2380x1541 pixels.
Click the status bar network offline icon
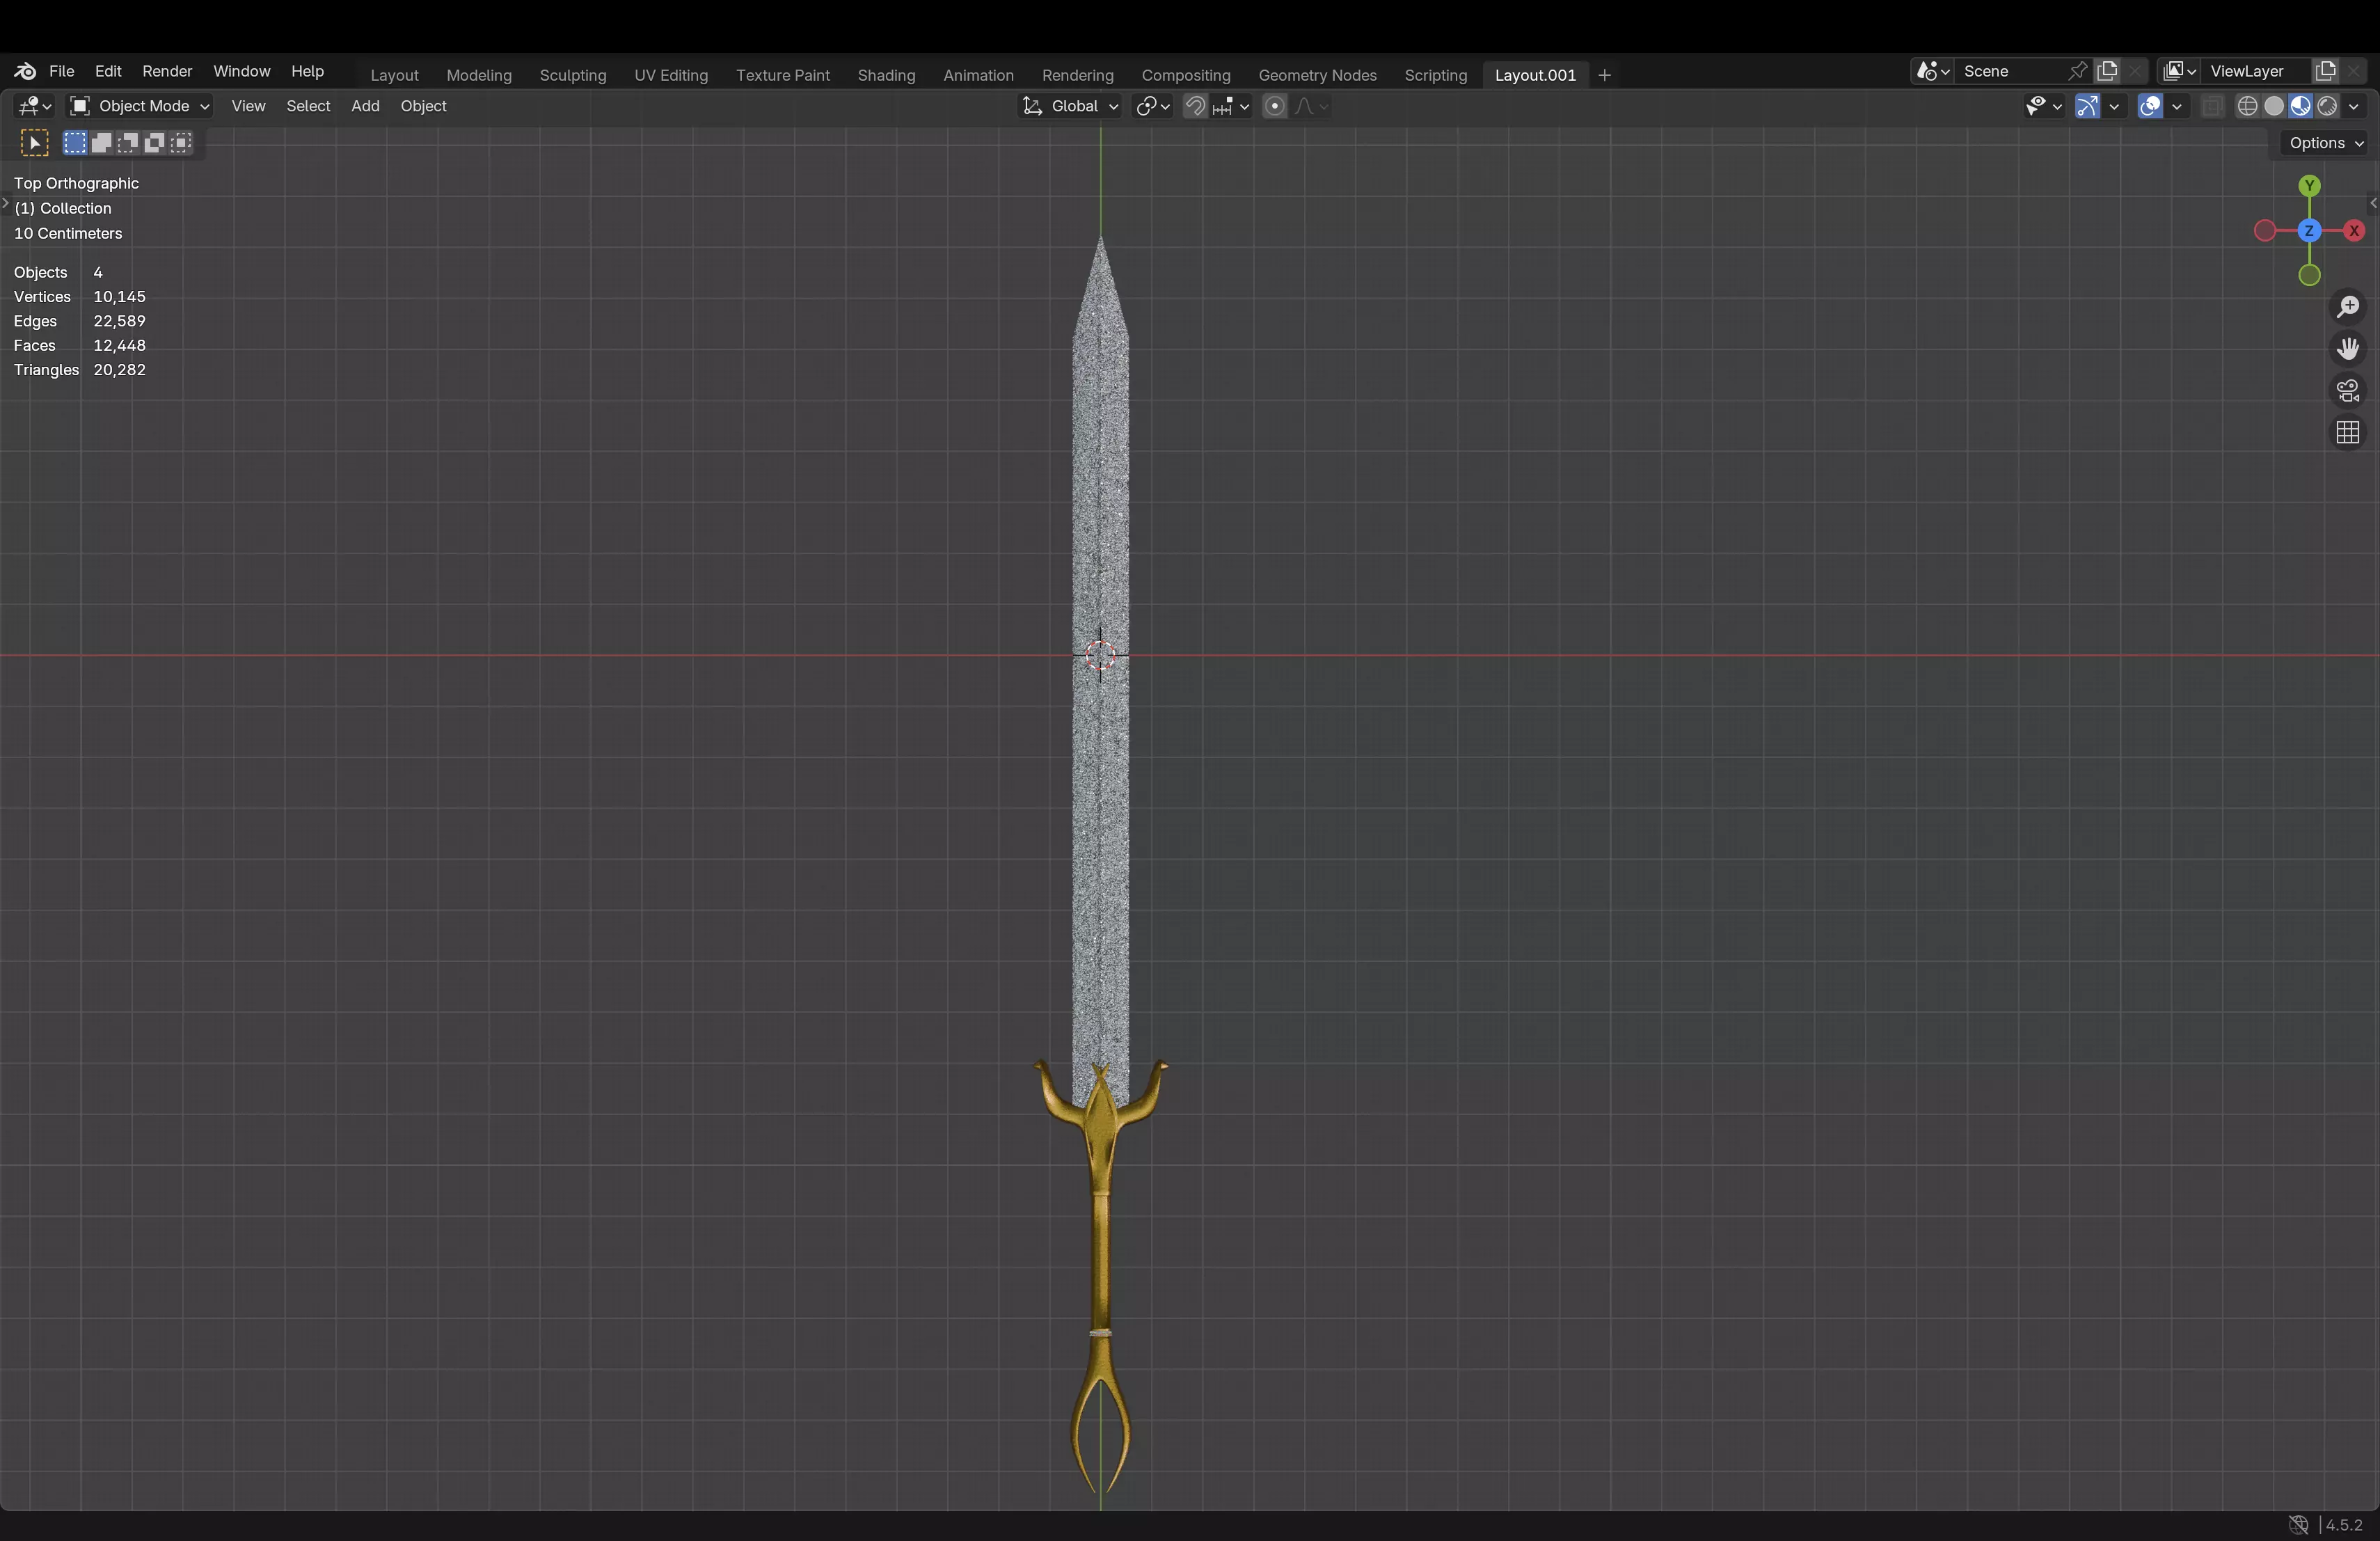tap(2298, 1524)
